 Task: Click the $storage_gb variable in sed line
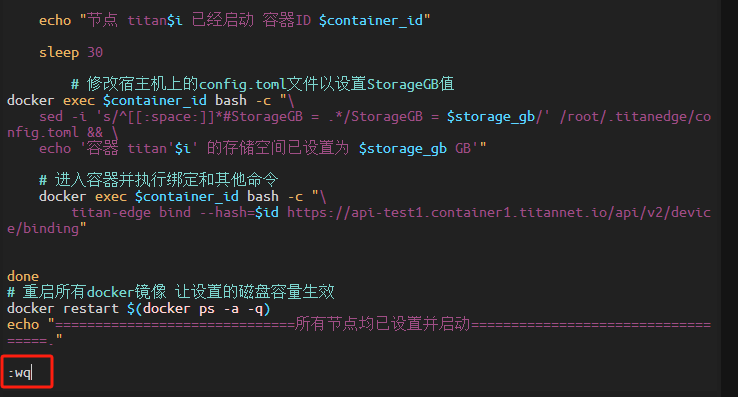(490, 116)
